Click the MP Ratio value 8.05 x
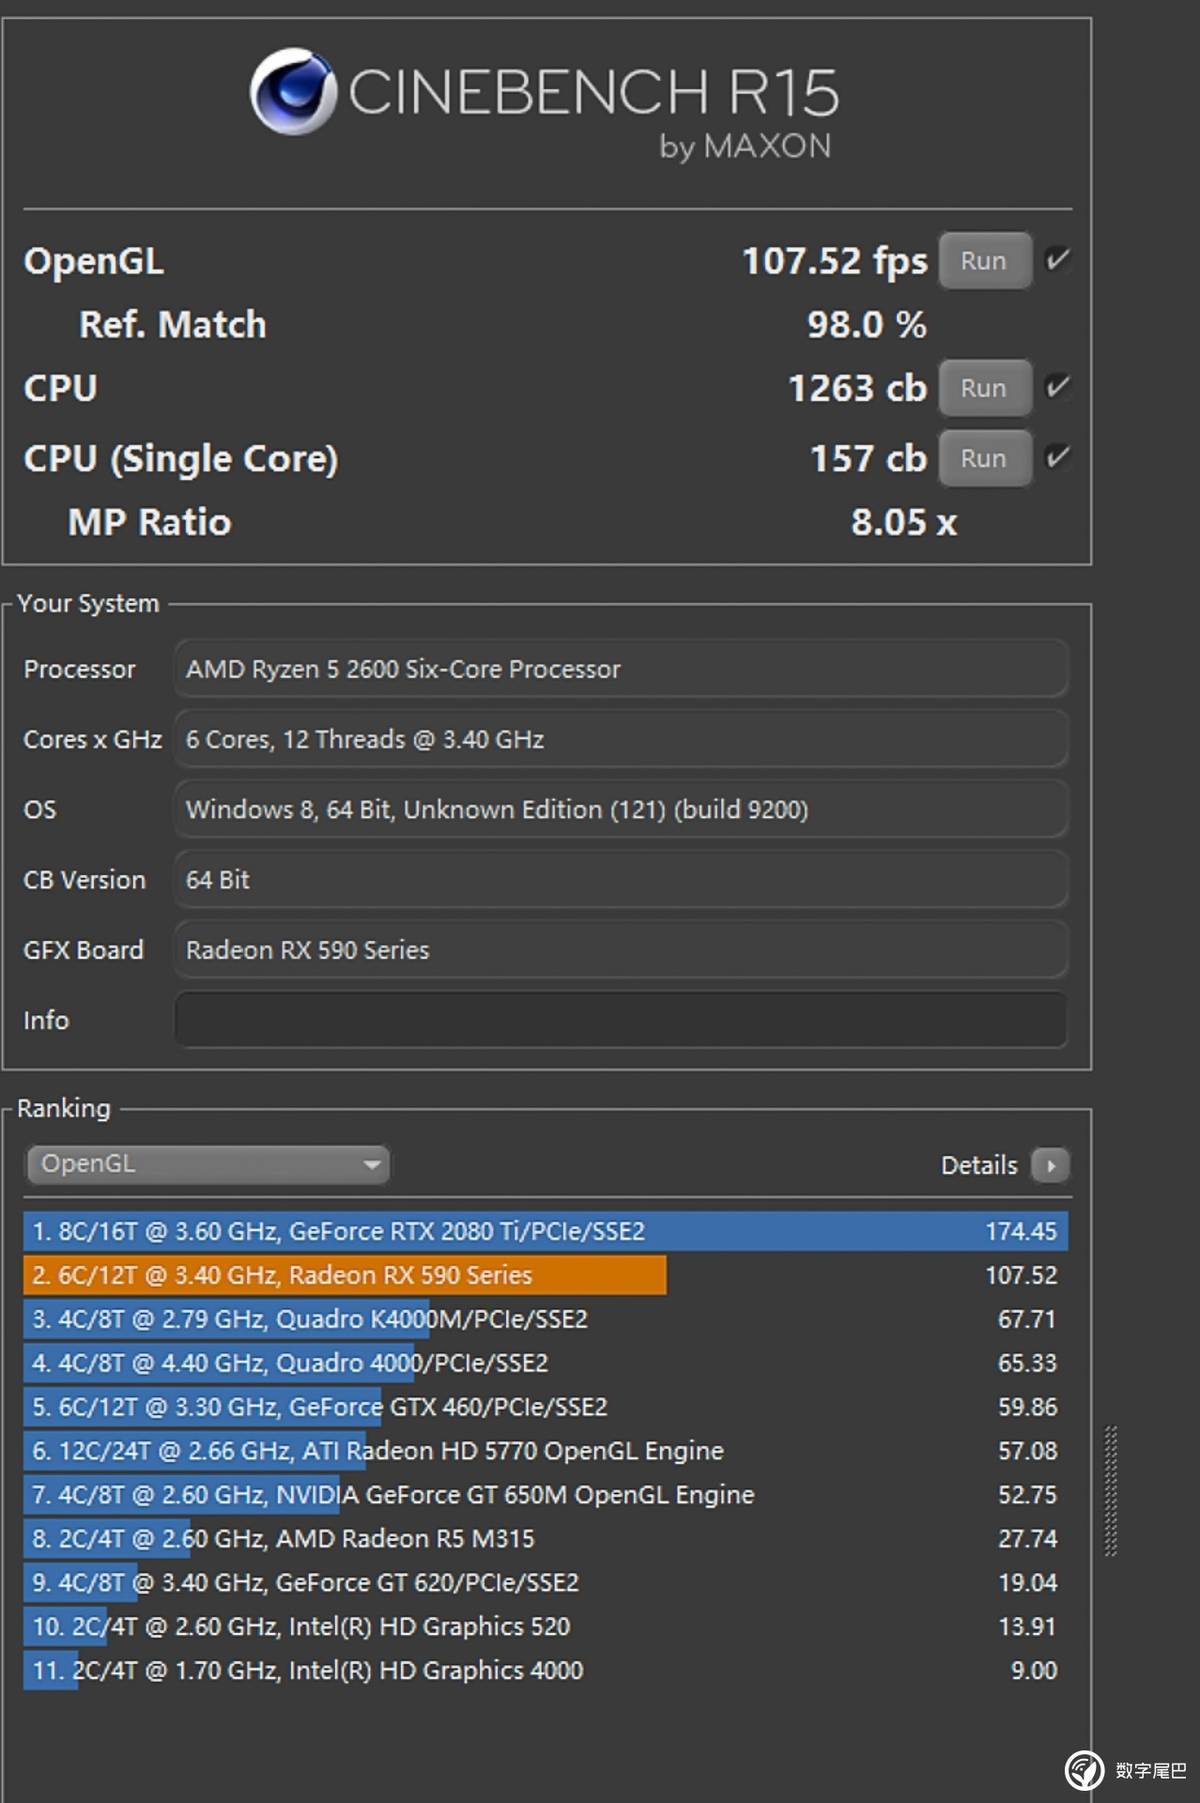The image size is (1200, 1803). 904,522
